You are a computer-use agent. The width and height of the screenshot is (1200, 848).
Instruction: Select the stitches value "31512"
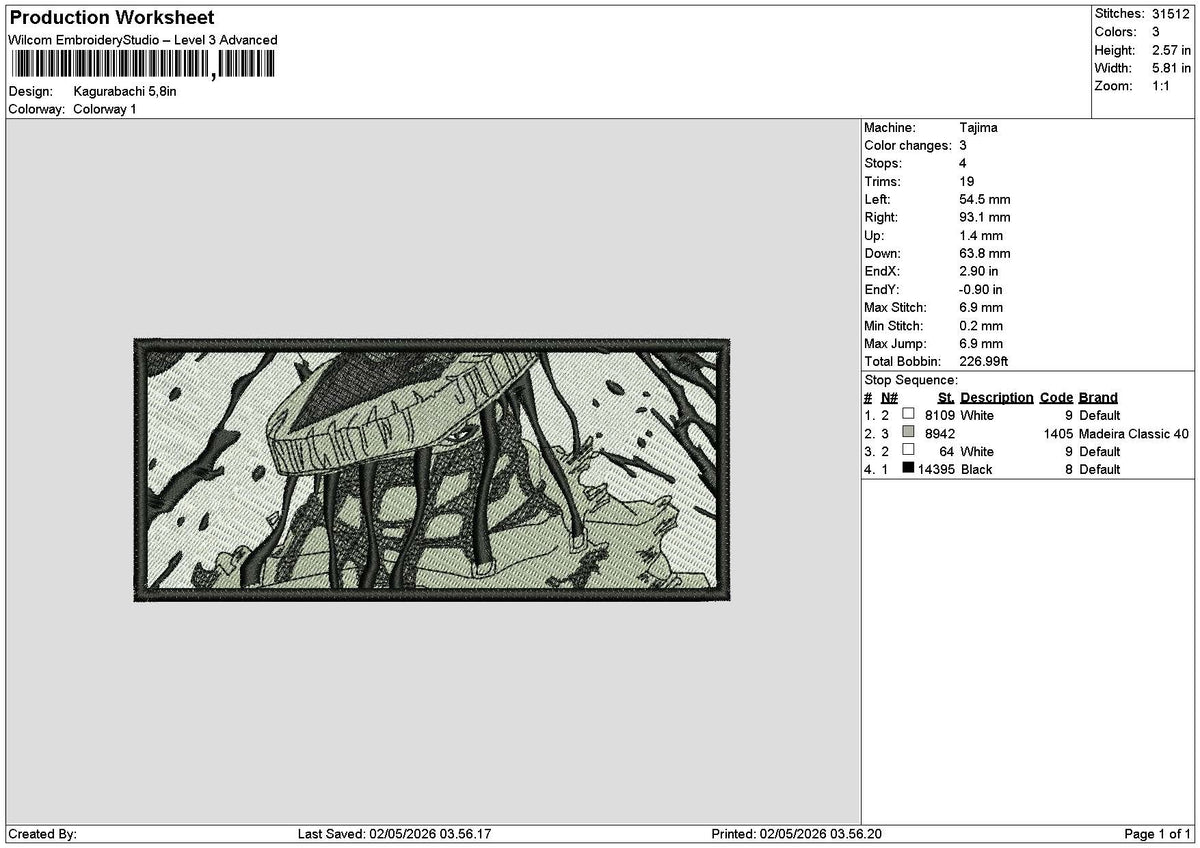pyautogui.click(x=1171, y=14)
